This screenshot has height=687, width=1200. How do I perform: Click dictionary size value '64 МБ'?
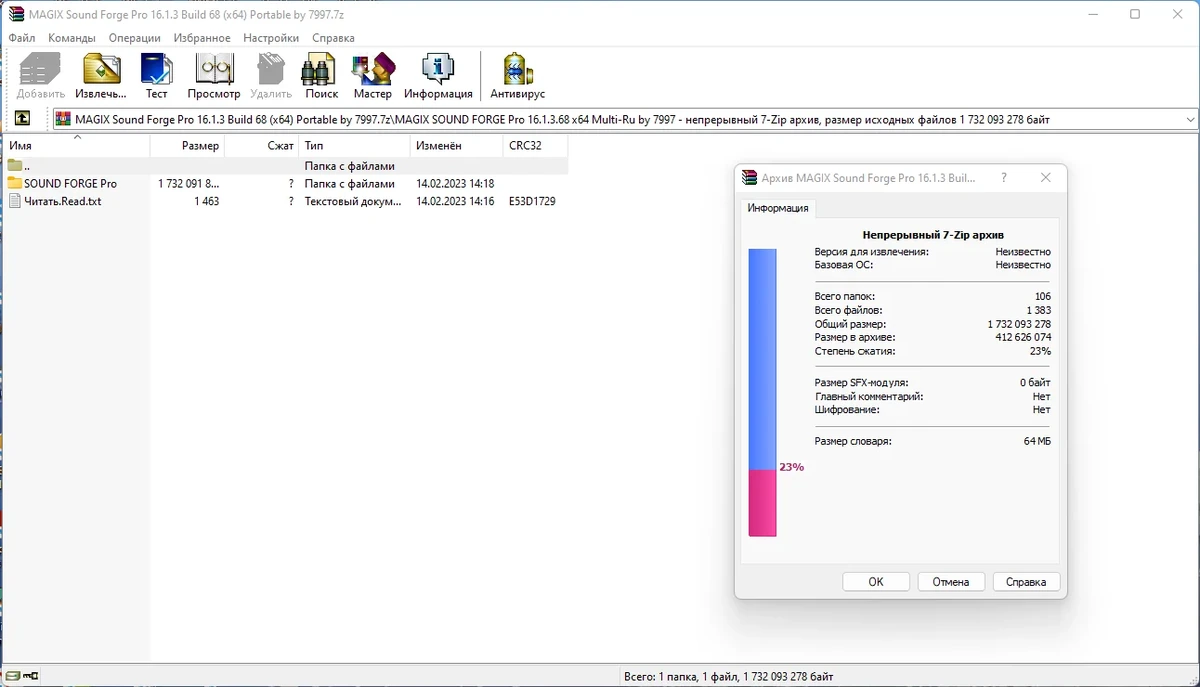[1037, 441]
